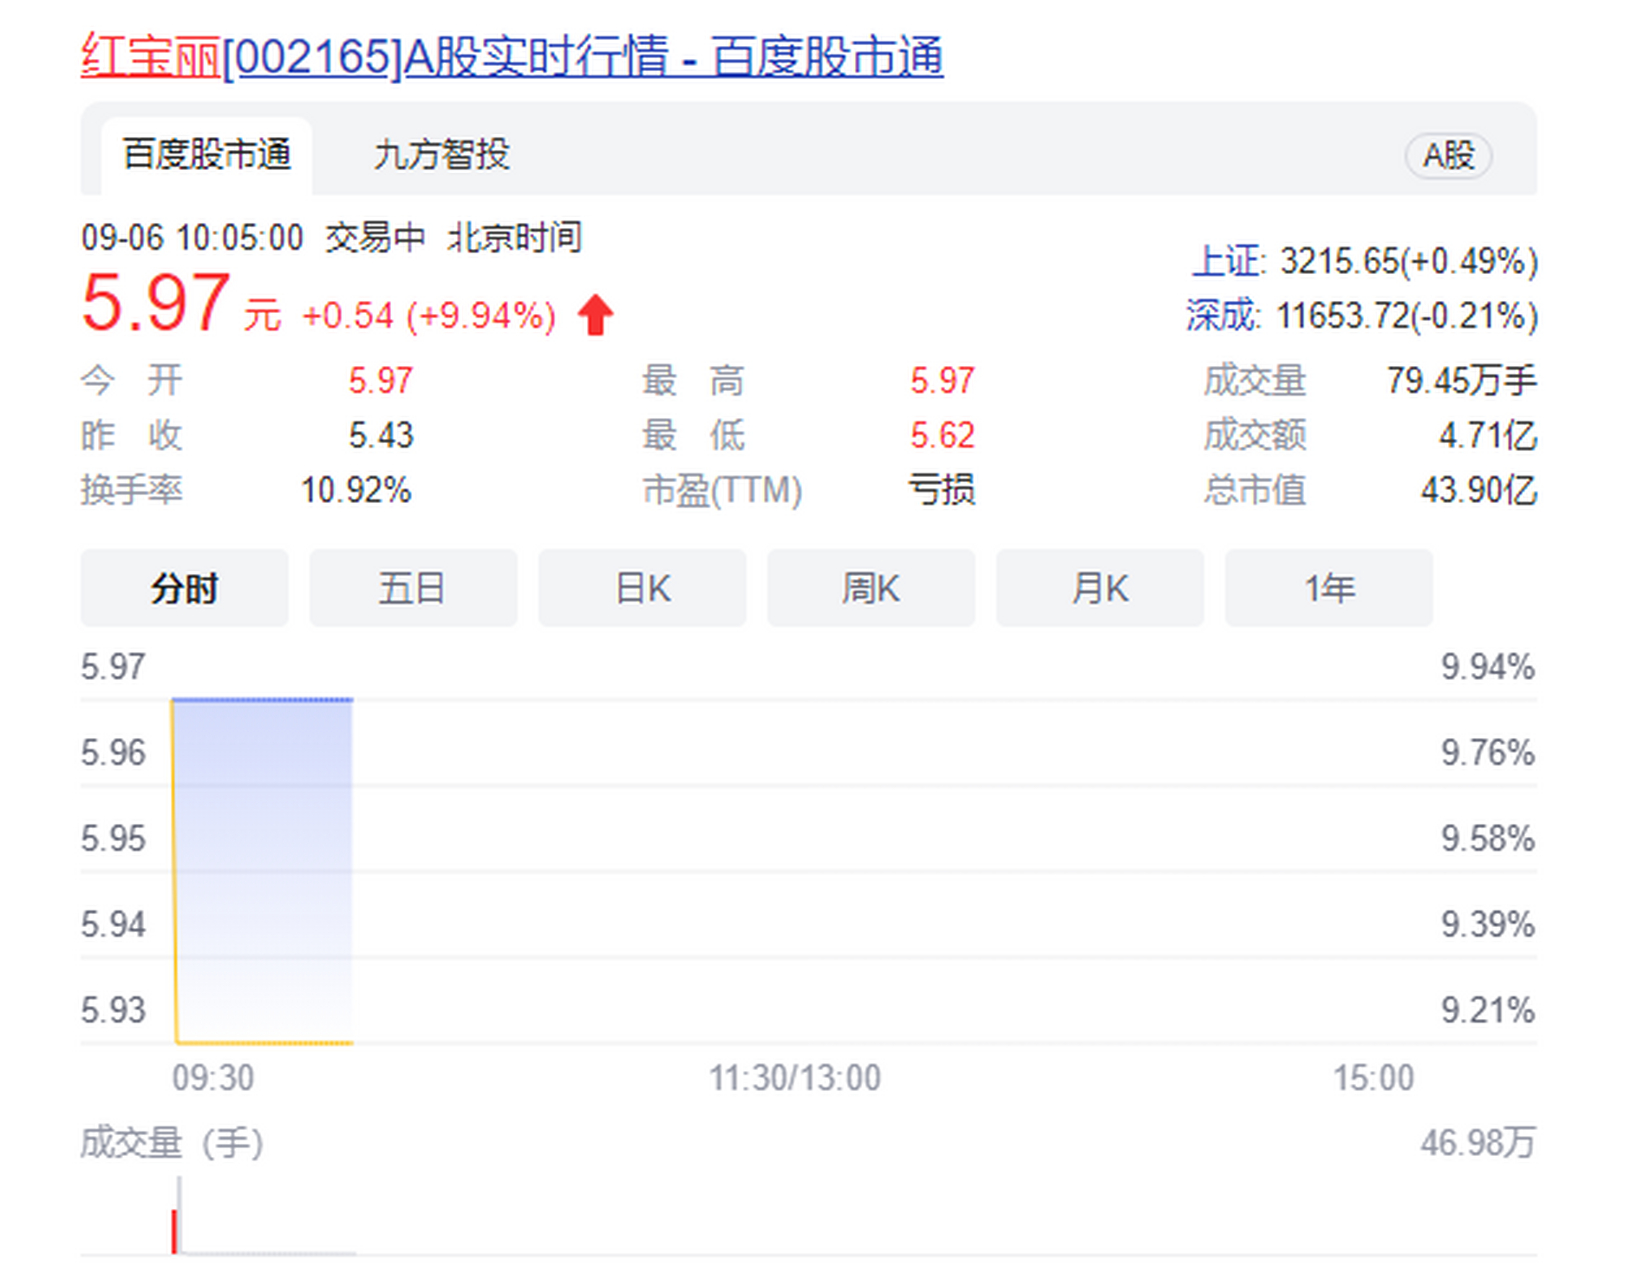
Task: Switch to the 五日 five-day chart view
Action: [413, 588]
